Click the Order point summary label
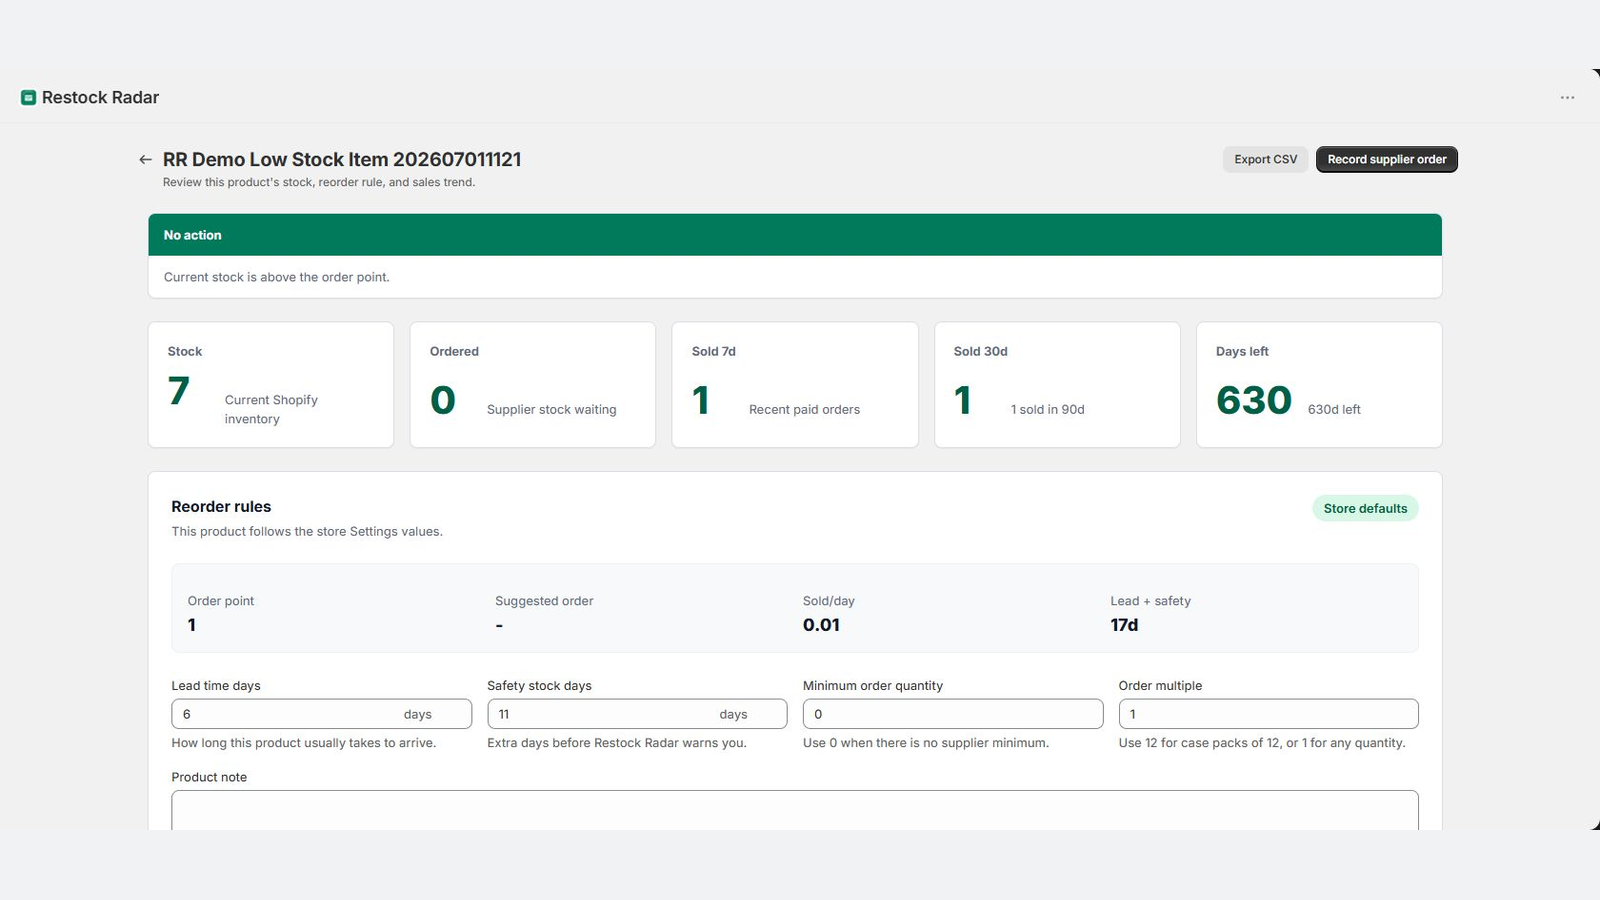Image resolution: width=1600 pixels, height=900 pixels. click(x=221, y=601)
